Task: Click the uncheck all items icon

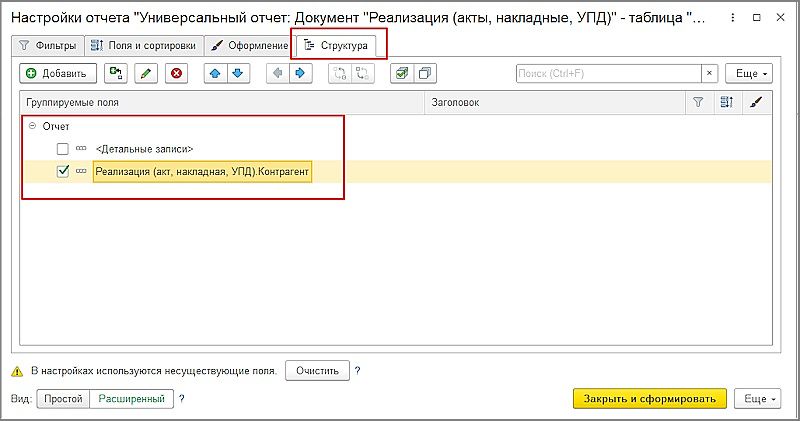Action: (x=425, y=73)
